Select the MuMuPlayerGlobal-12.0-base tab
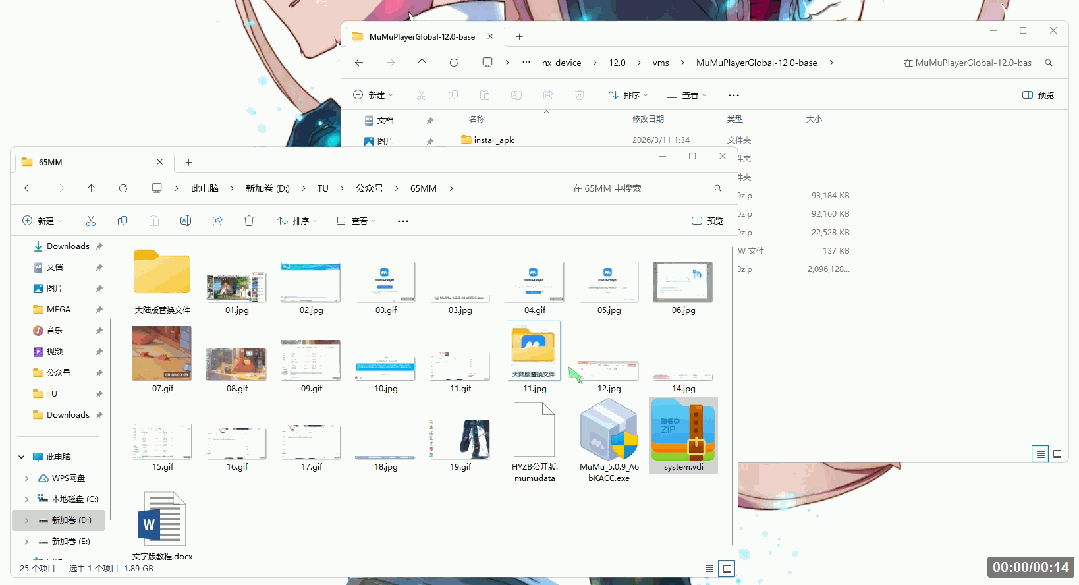 (422, 36)
